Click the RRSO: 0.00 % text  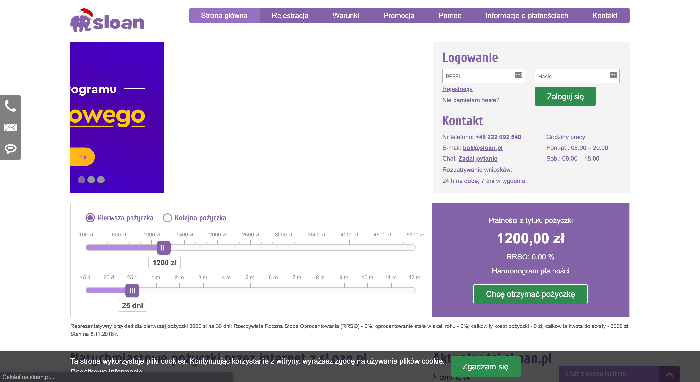pyautogui.click(x=530, y=257)
